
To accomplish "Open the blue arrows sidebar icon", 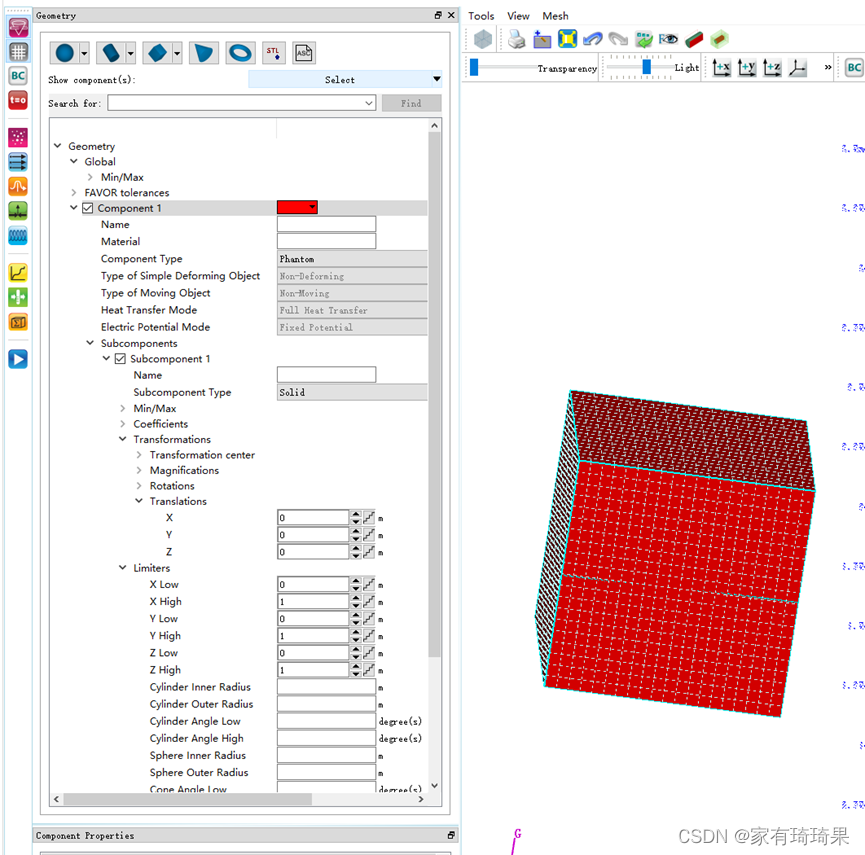I will pyautogui.click(x=18, y=162).
